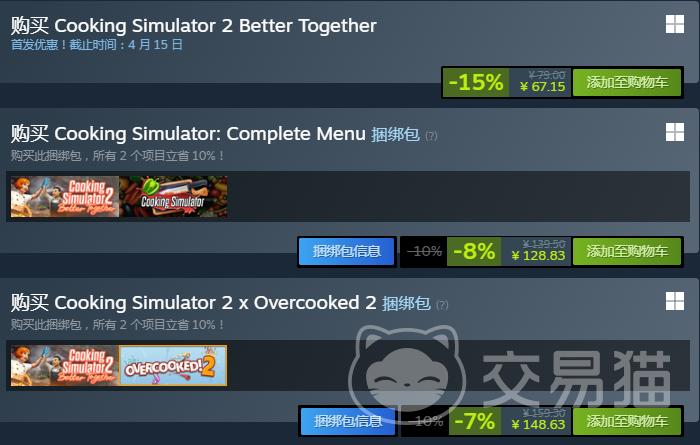Open original Cooking Simulator thumbnail
This screenshot has width=700, height=445.
(x=173, y=196)
